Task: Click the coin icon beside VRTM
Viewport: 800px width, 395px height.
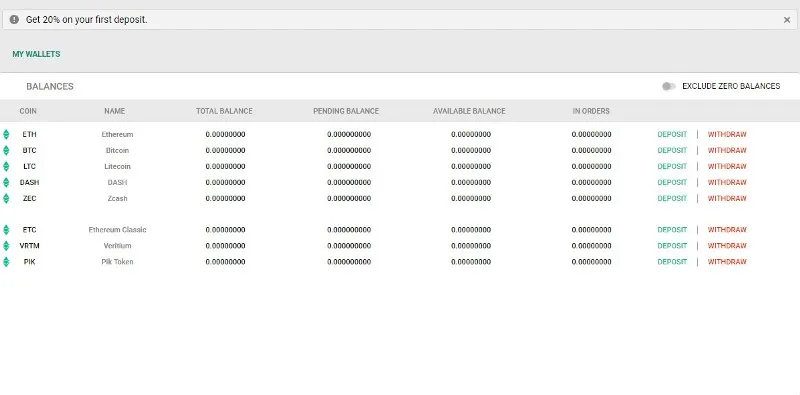Action: pyautogui.click(x=6, y=245)
